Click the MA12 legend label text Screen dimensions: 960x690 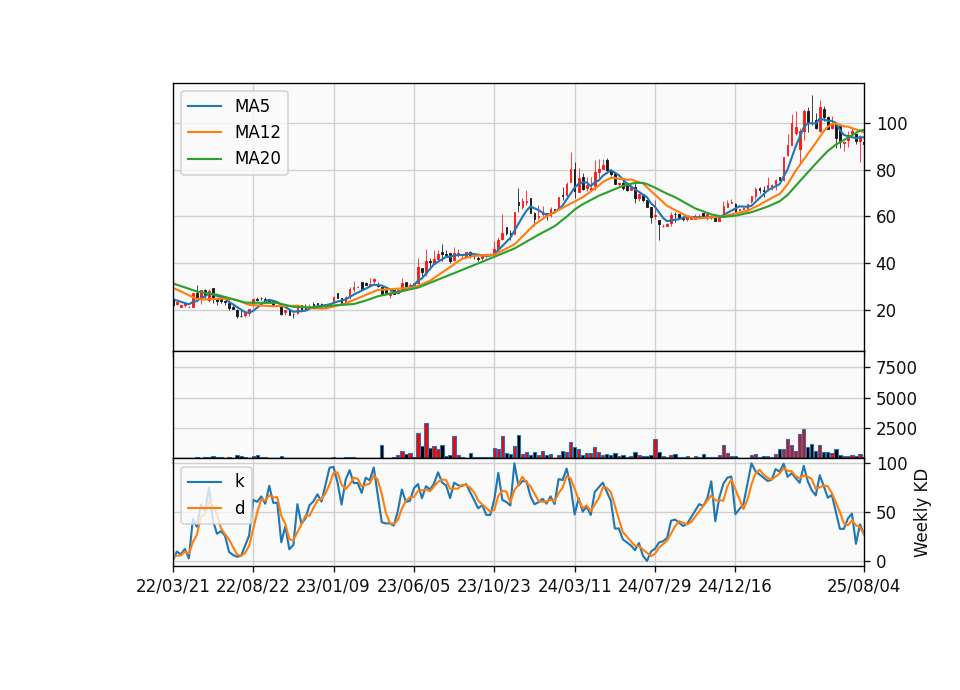257,132
